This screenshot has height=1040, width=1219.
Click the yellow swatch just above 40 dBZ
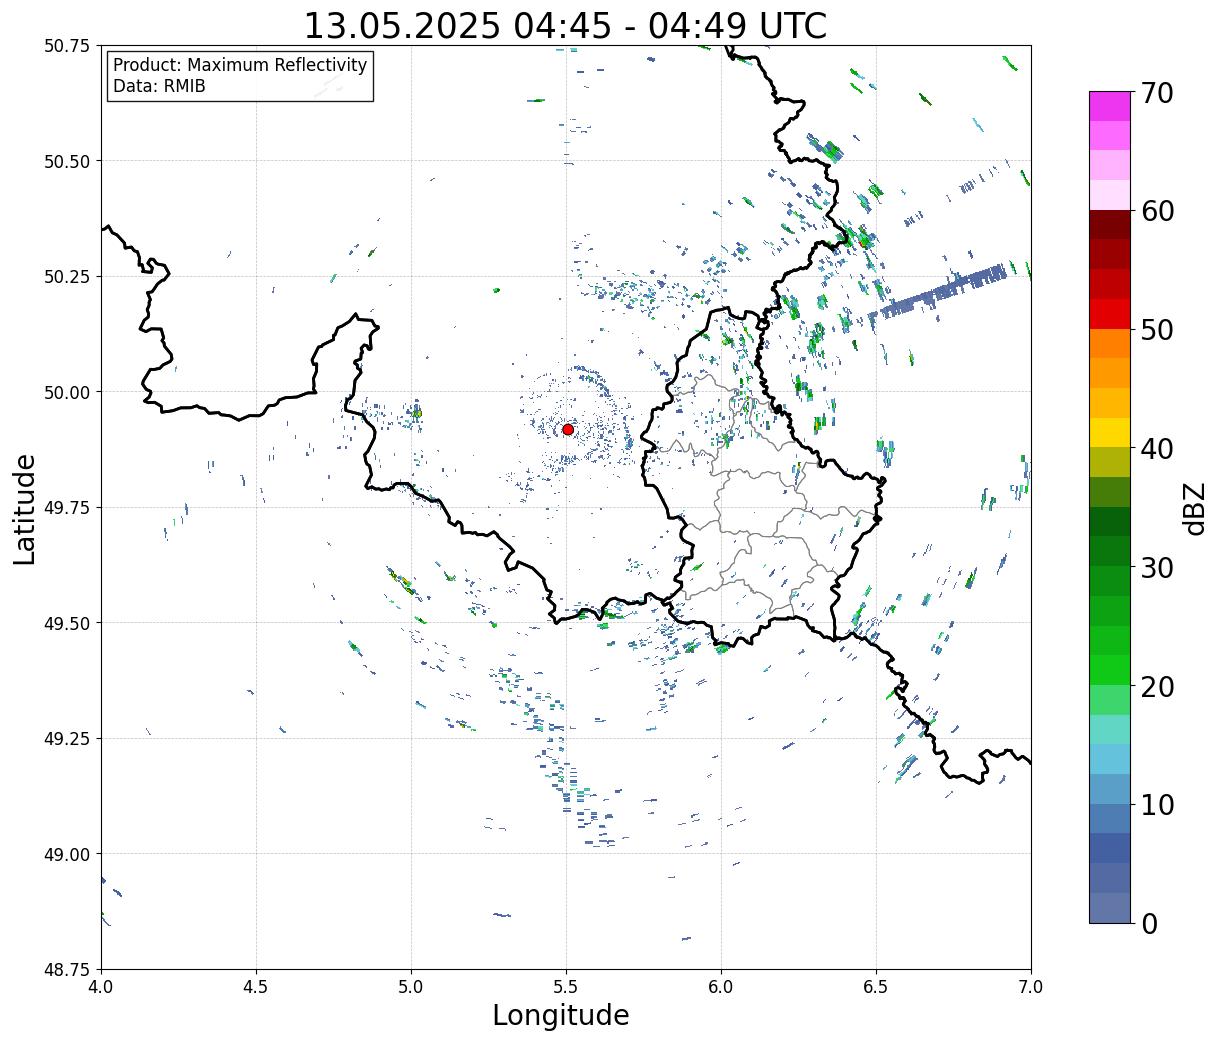1110,432
